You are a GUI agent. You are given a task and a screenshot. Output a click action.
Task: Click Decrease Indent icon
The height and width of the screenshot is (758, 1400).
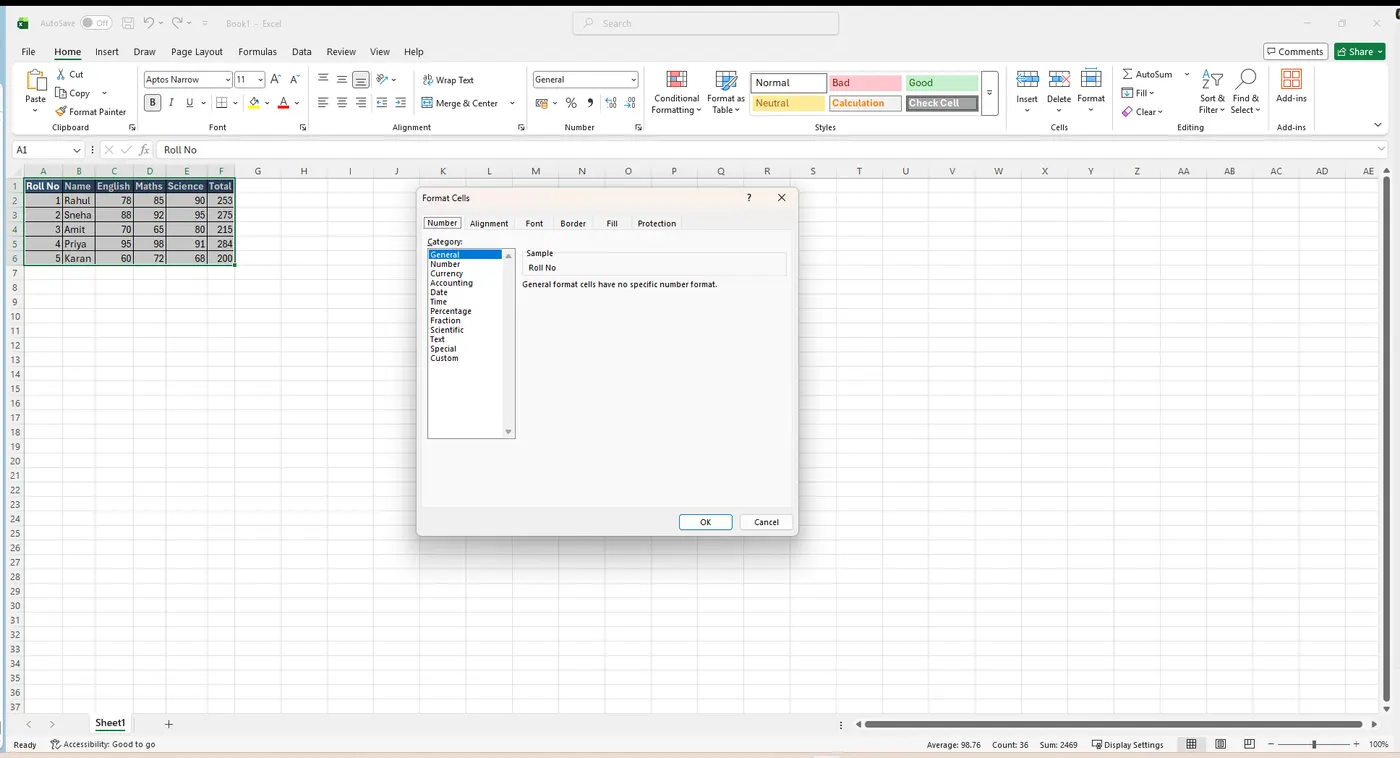pyautogui.click(x=382, y=103)
